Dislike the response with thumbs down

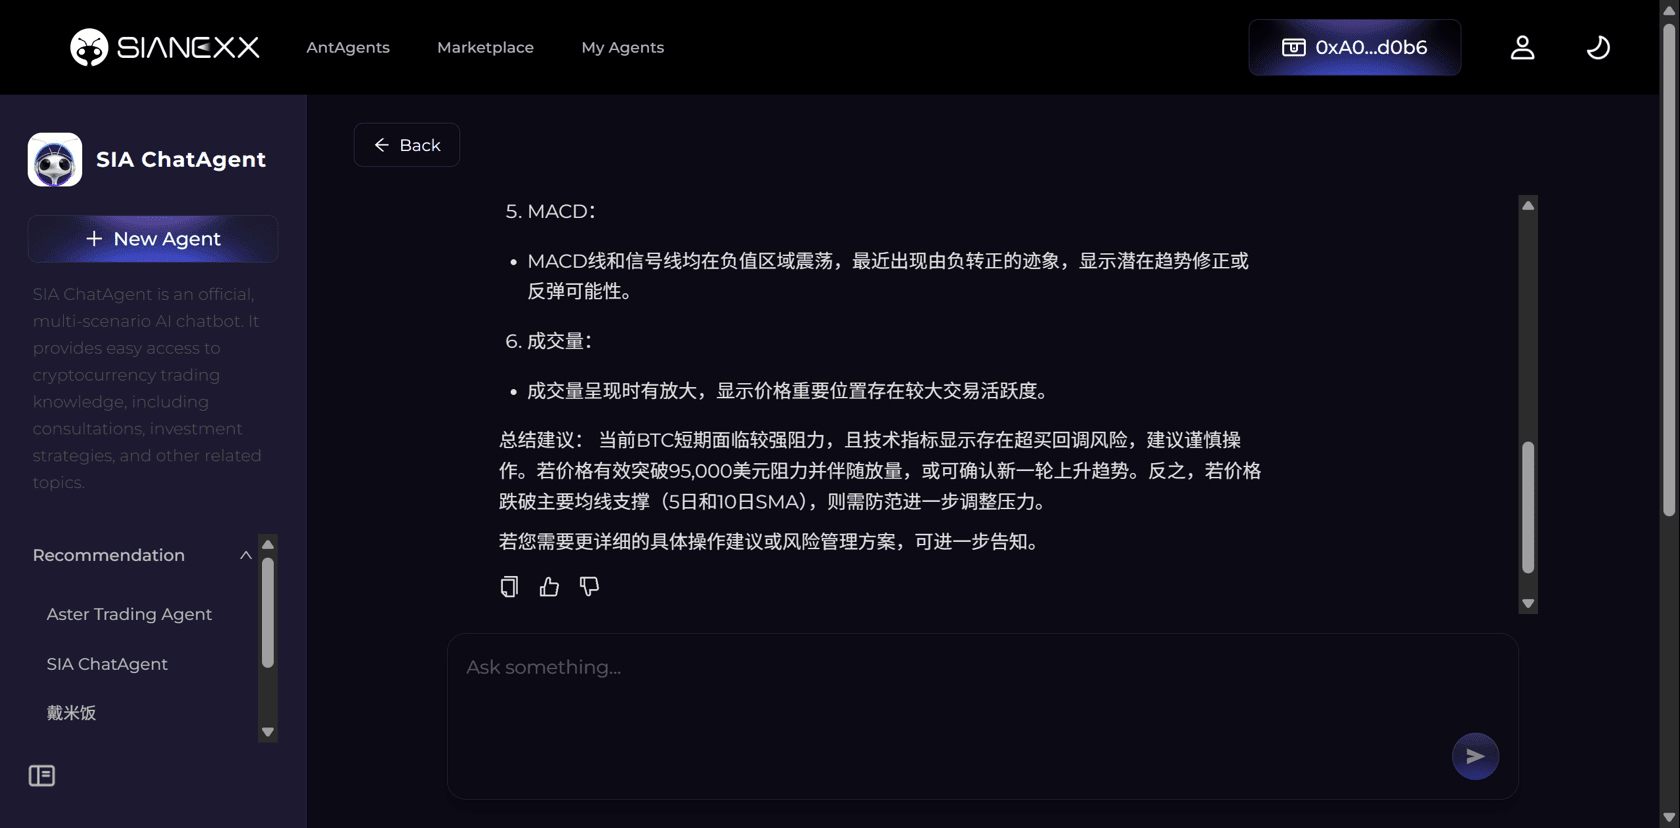pos(589,587)
